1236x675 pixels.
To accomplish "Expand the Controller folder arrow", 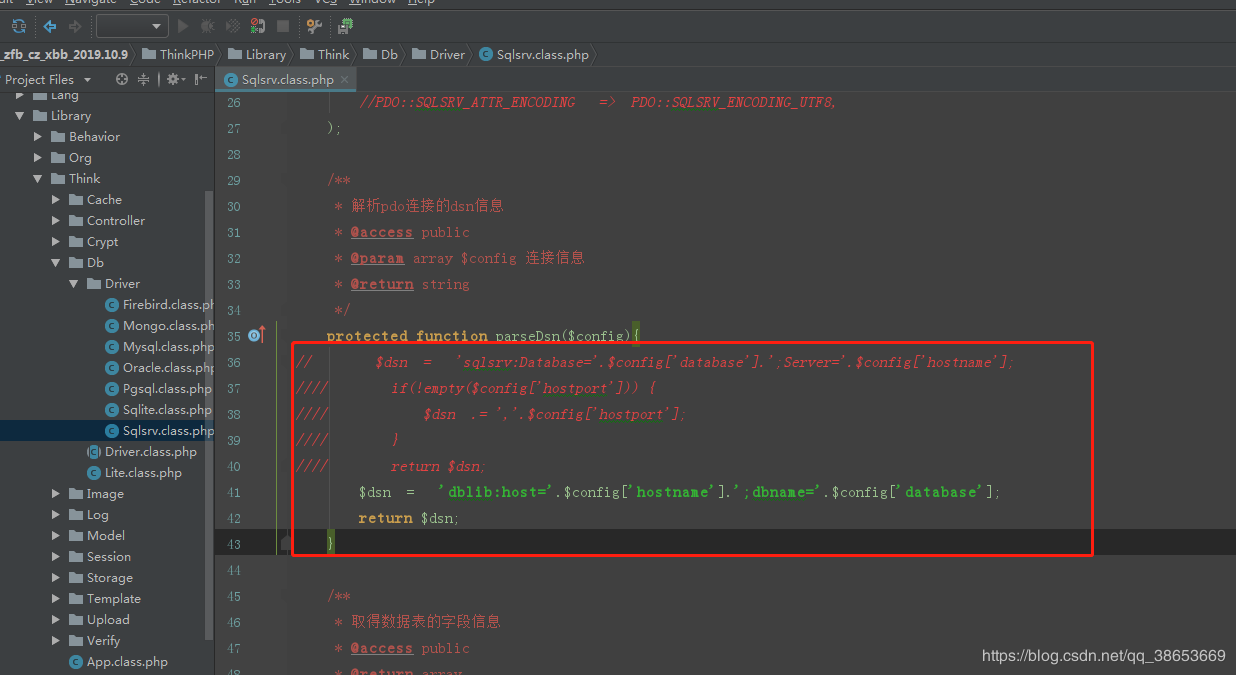I will click(56, 221).
